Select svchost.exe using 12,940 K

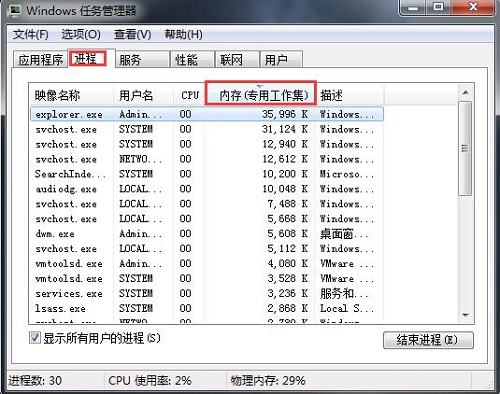tap(207, 144)
